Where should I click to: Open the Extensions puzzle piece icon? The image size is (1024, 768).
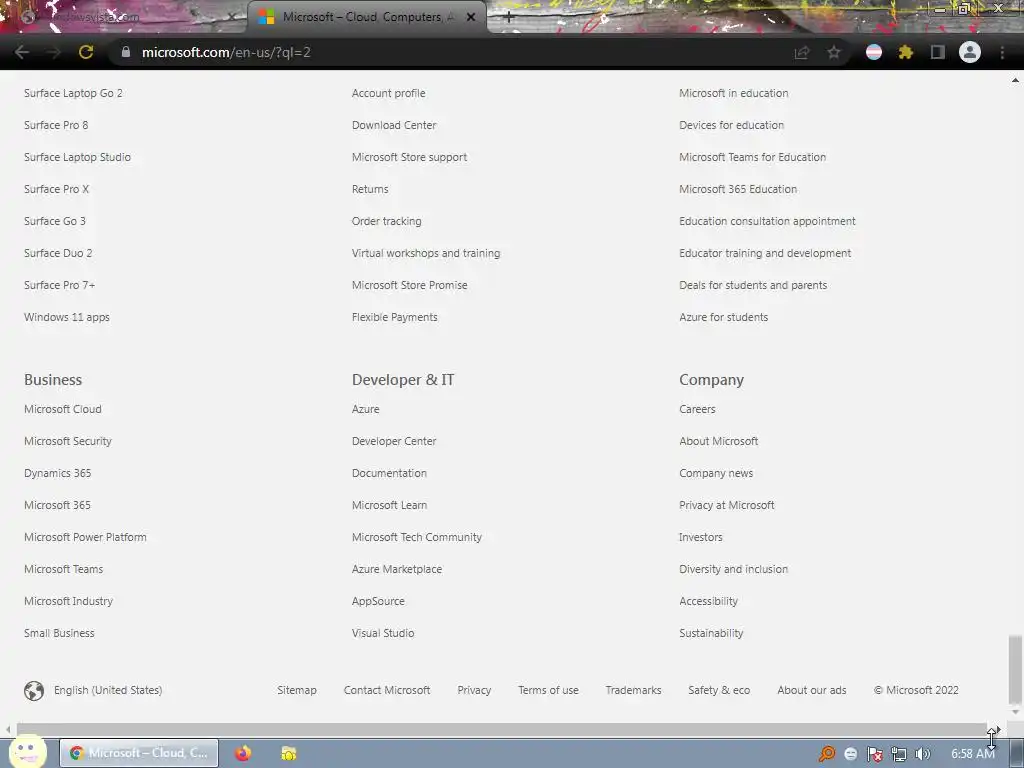905,52
